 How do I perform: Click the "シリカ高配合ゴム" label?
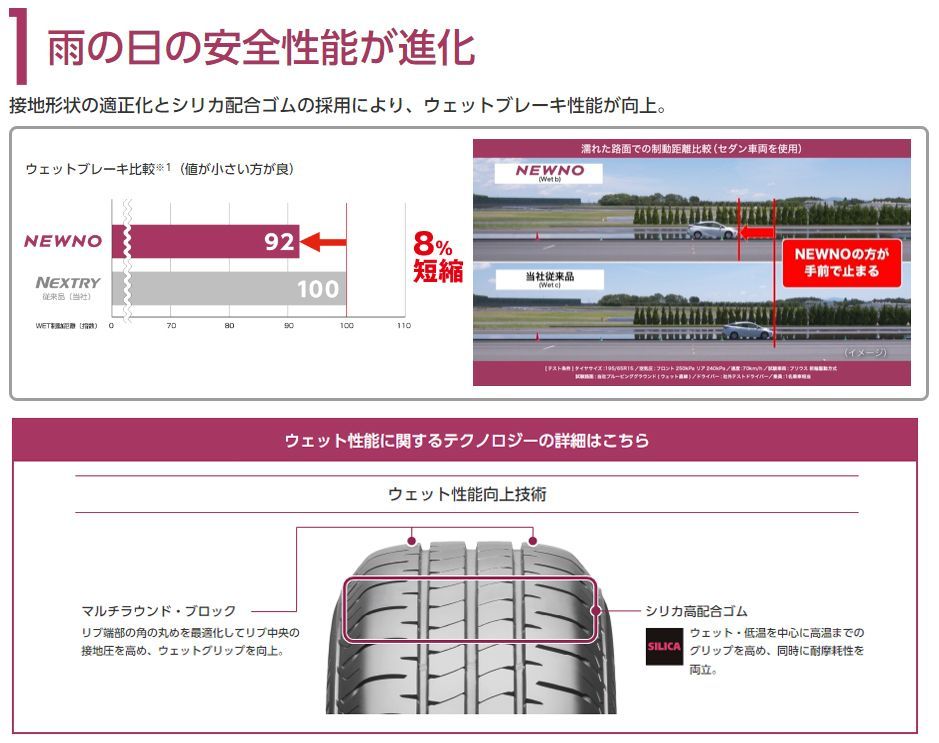tap(696, 611)
